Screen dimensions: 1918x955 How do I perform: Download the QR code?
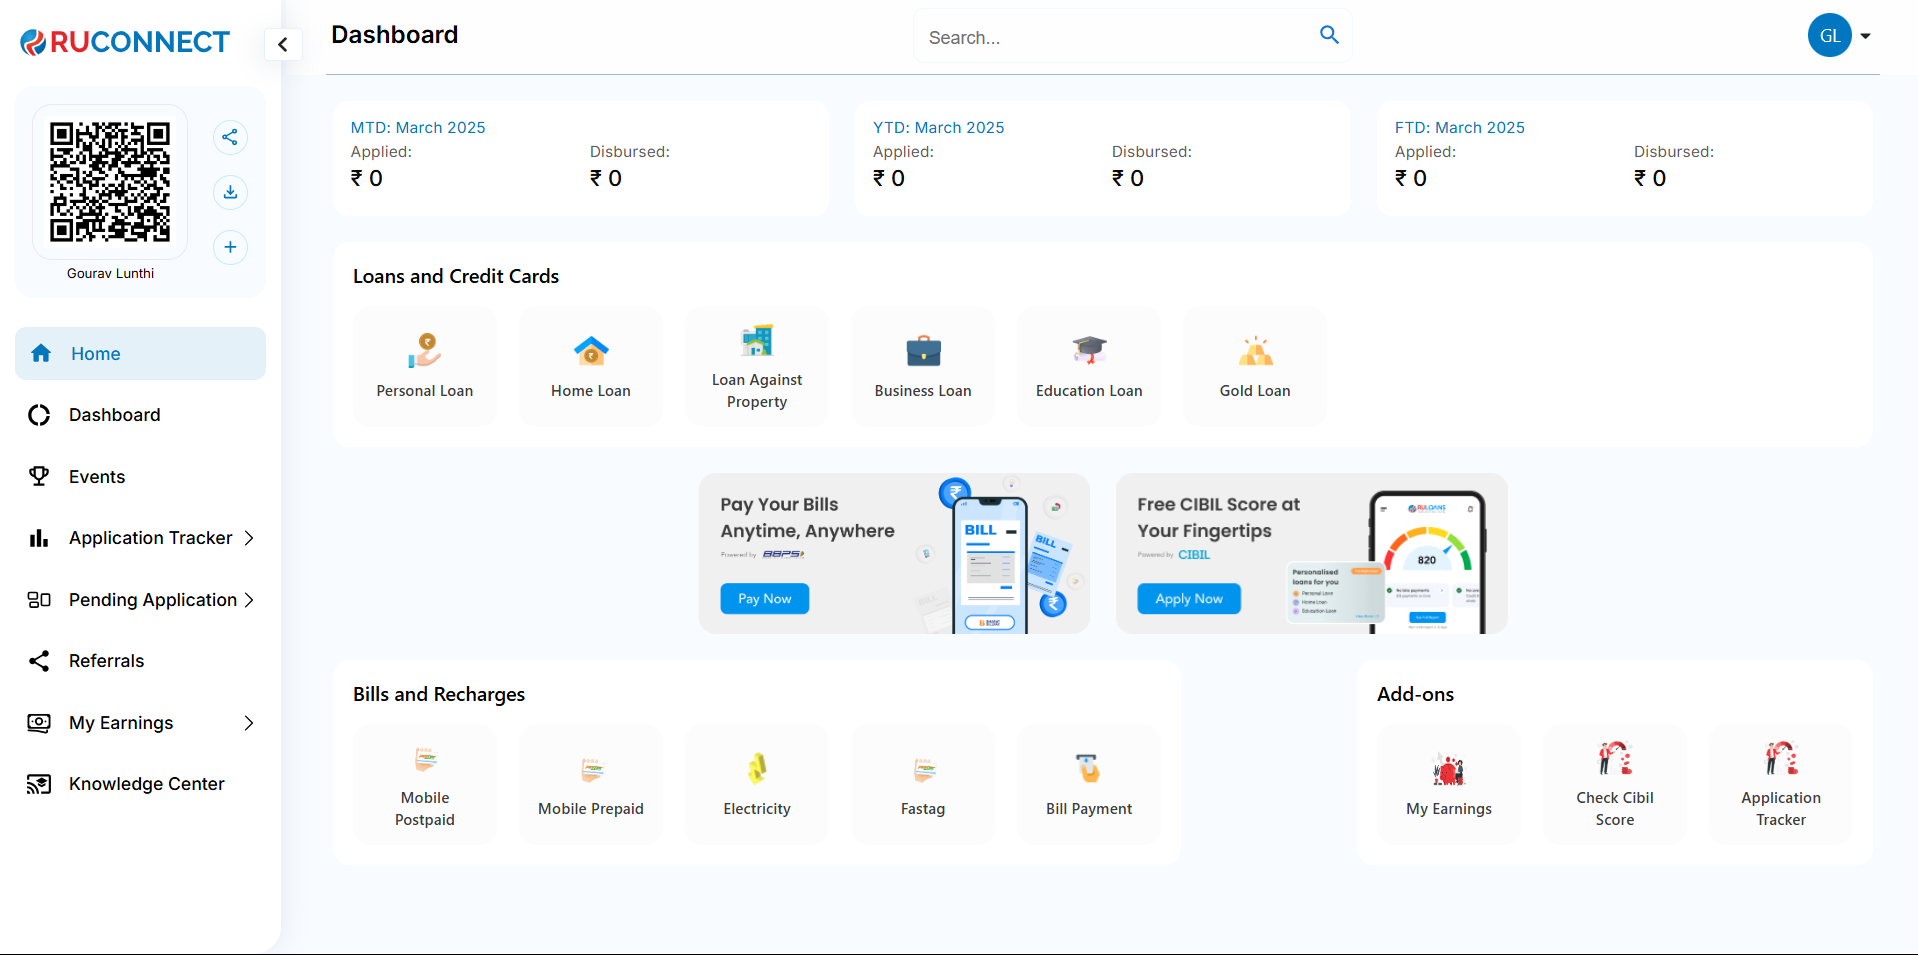coord(230,192)
